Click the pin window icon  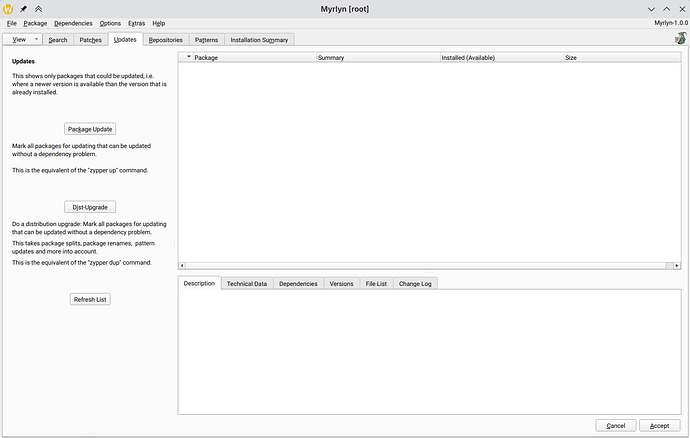(x=25, y=8)
